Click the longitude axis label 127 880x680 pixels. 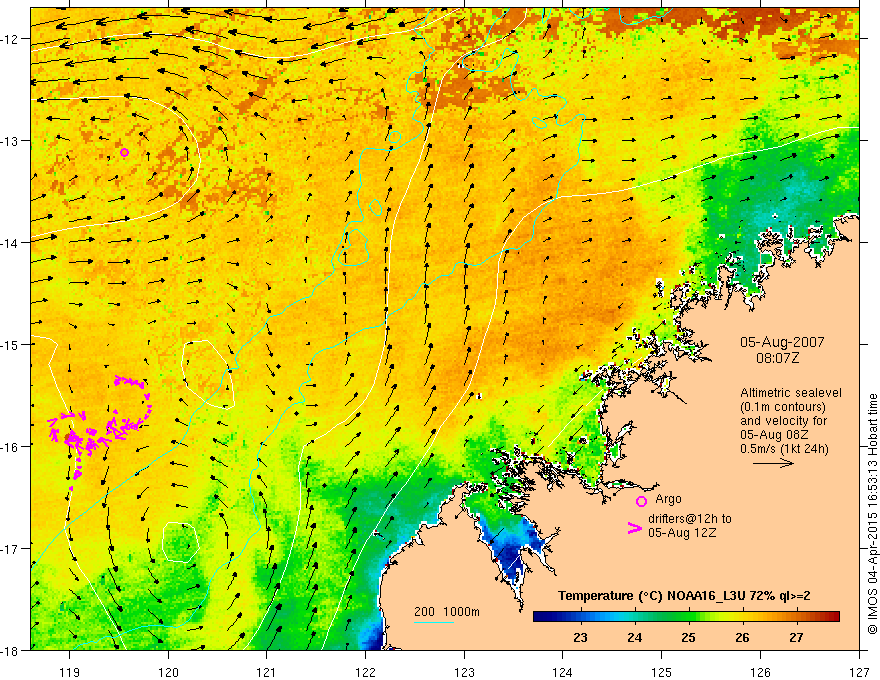click(x=859, y=672)
